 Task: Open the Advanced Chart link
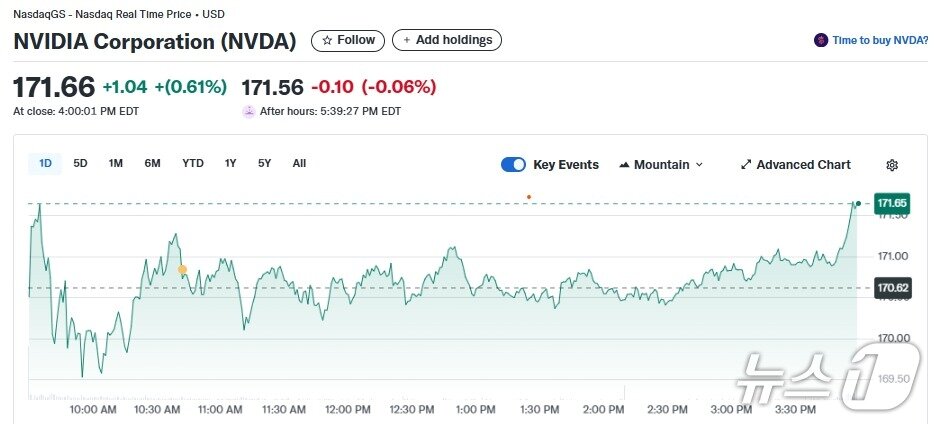803,165
